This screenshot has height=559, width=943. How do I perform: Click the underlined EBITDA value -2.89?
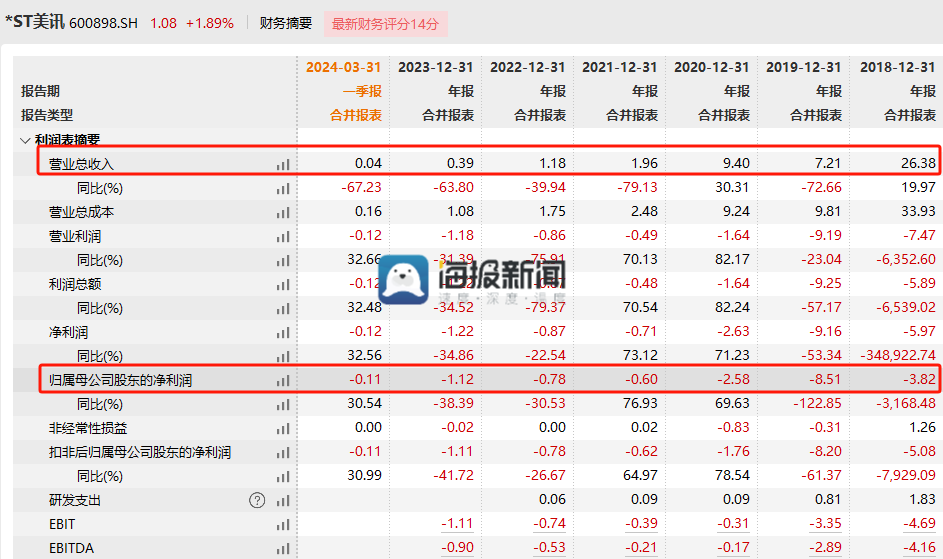pyautogui.click(x=825, y=548)
